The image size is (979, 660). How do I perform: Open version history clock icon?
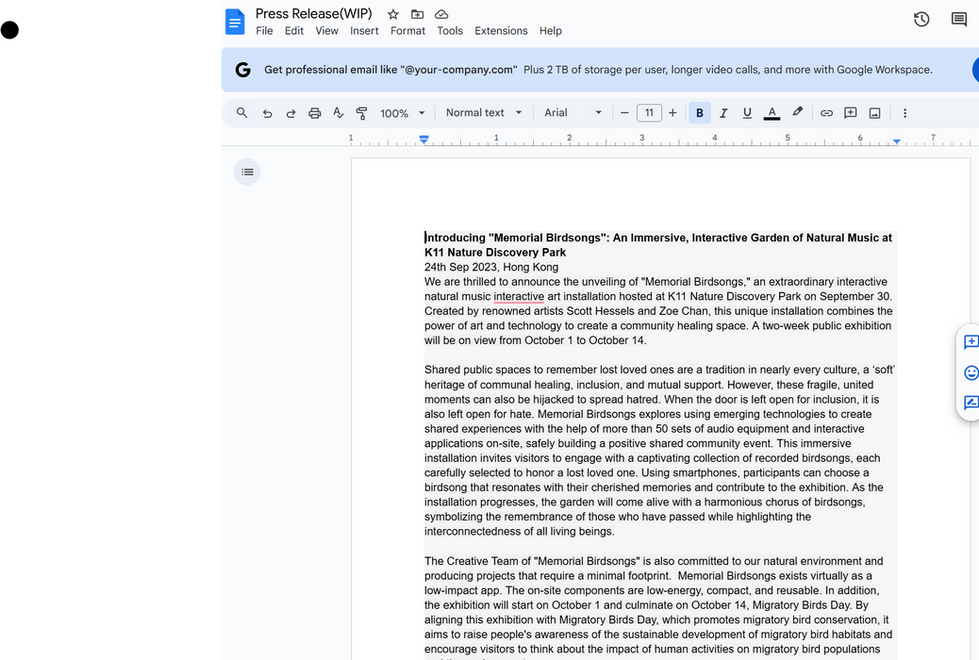[x=922, y=19]
